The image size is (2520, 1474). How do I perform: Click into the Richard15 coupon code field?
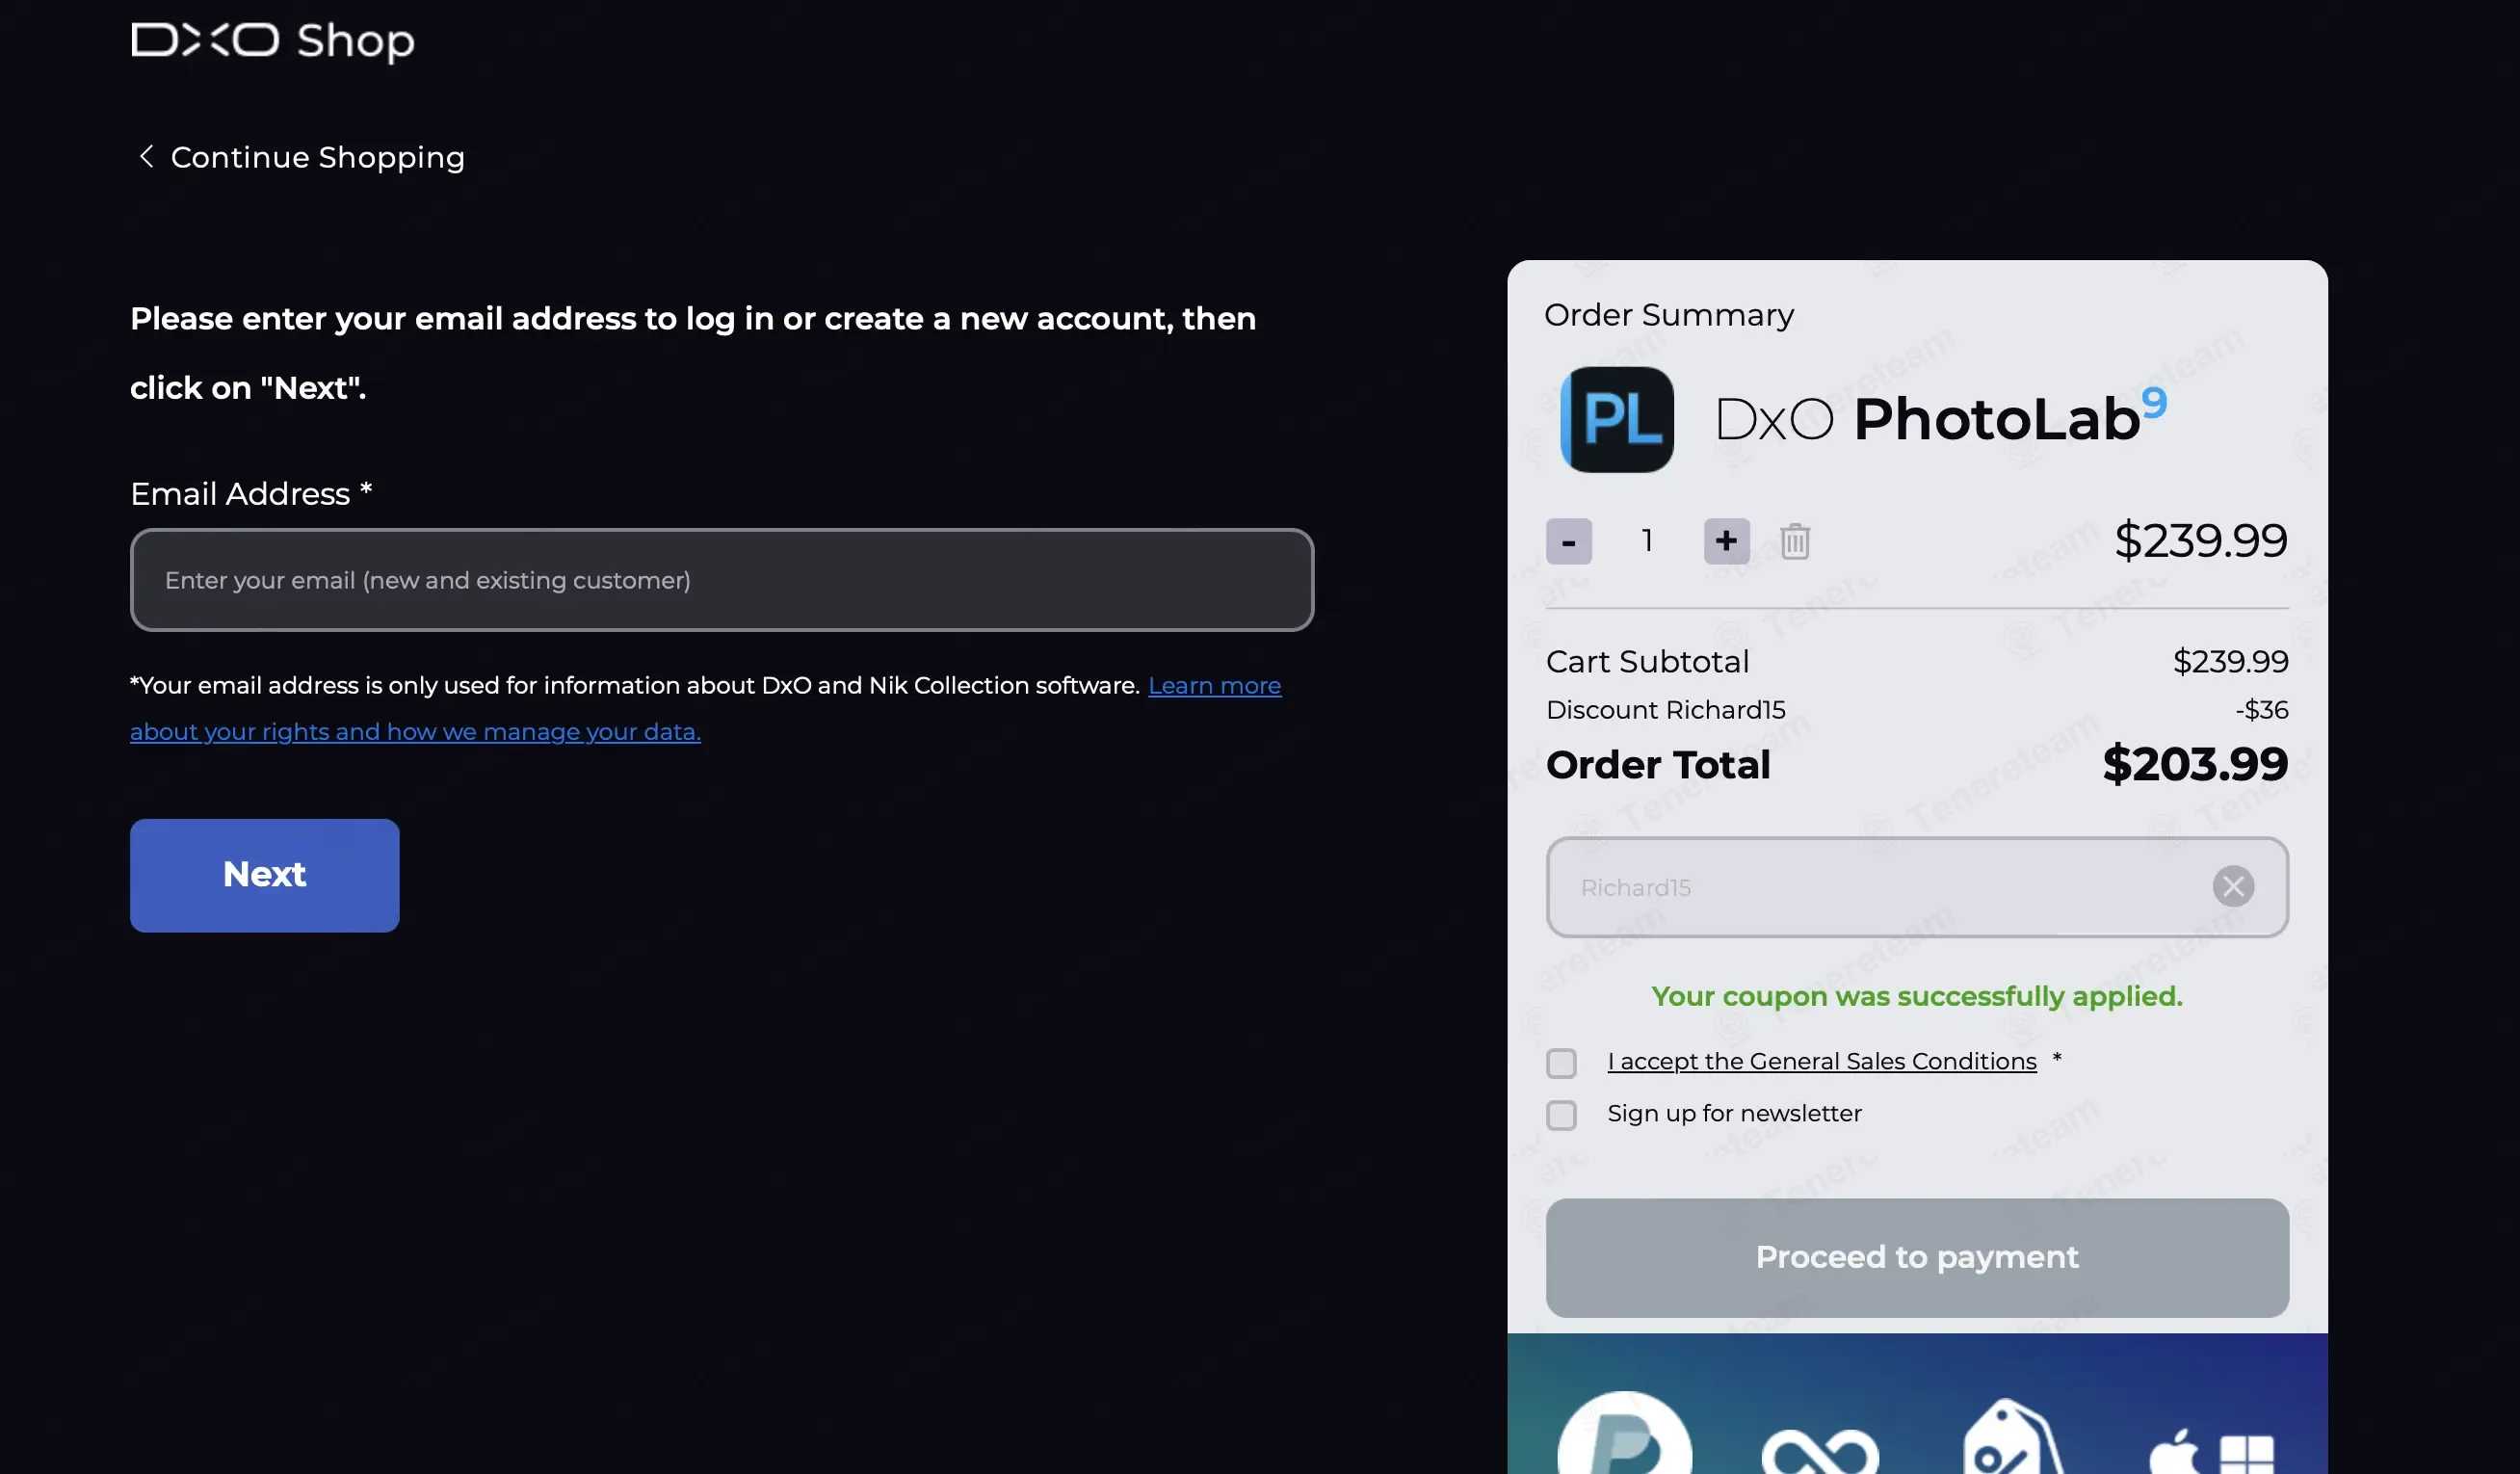pos(1870,887)
